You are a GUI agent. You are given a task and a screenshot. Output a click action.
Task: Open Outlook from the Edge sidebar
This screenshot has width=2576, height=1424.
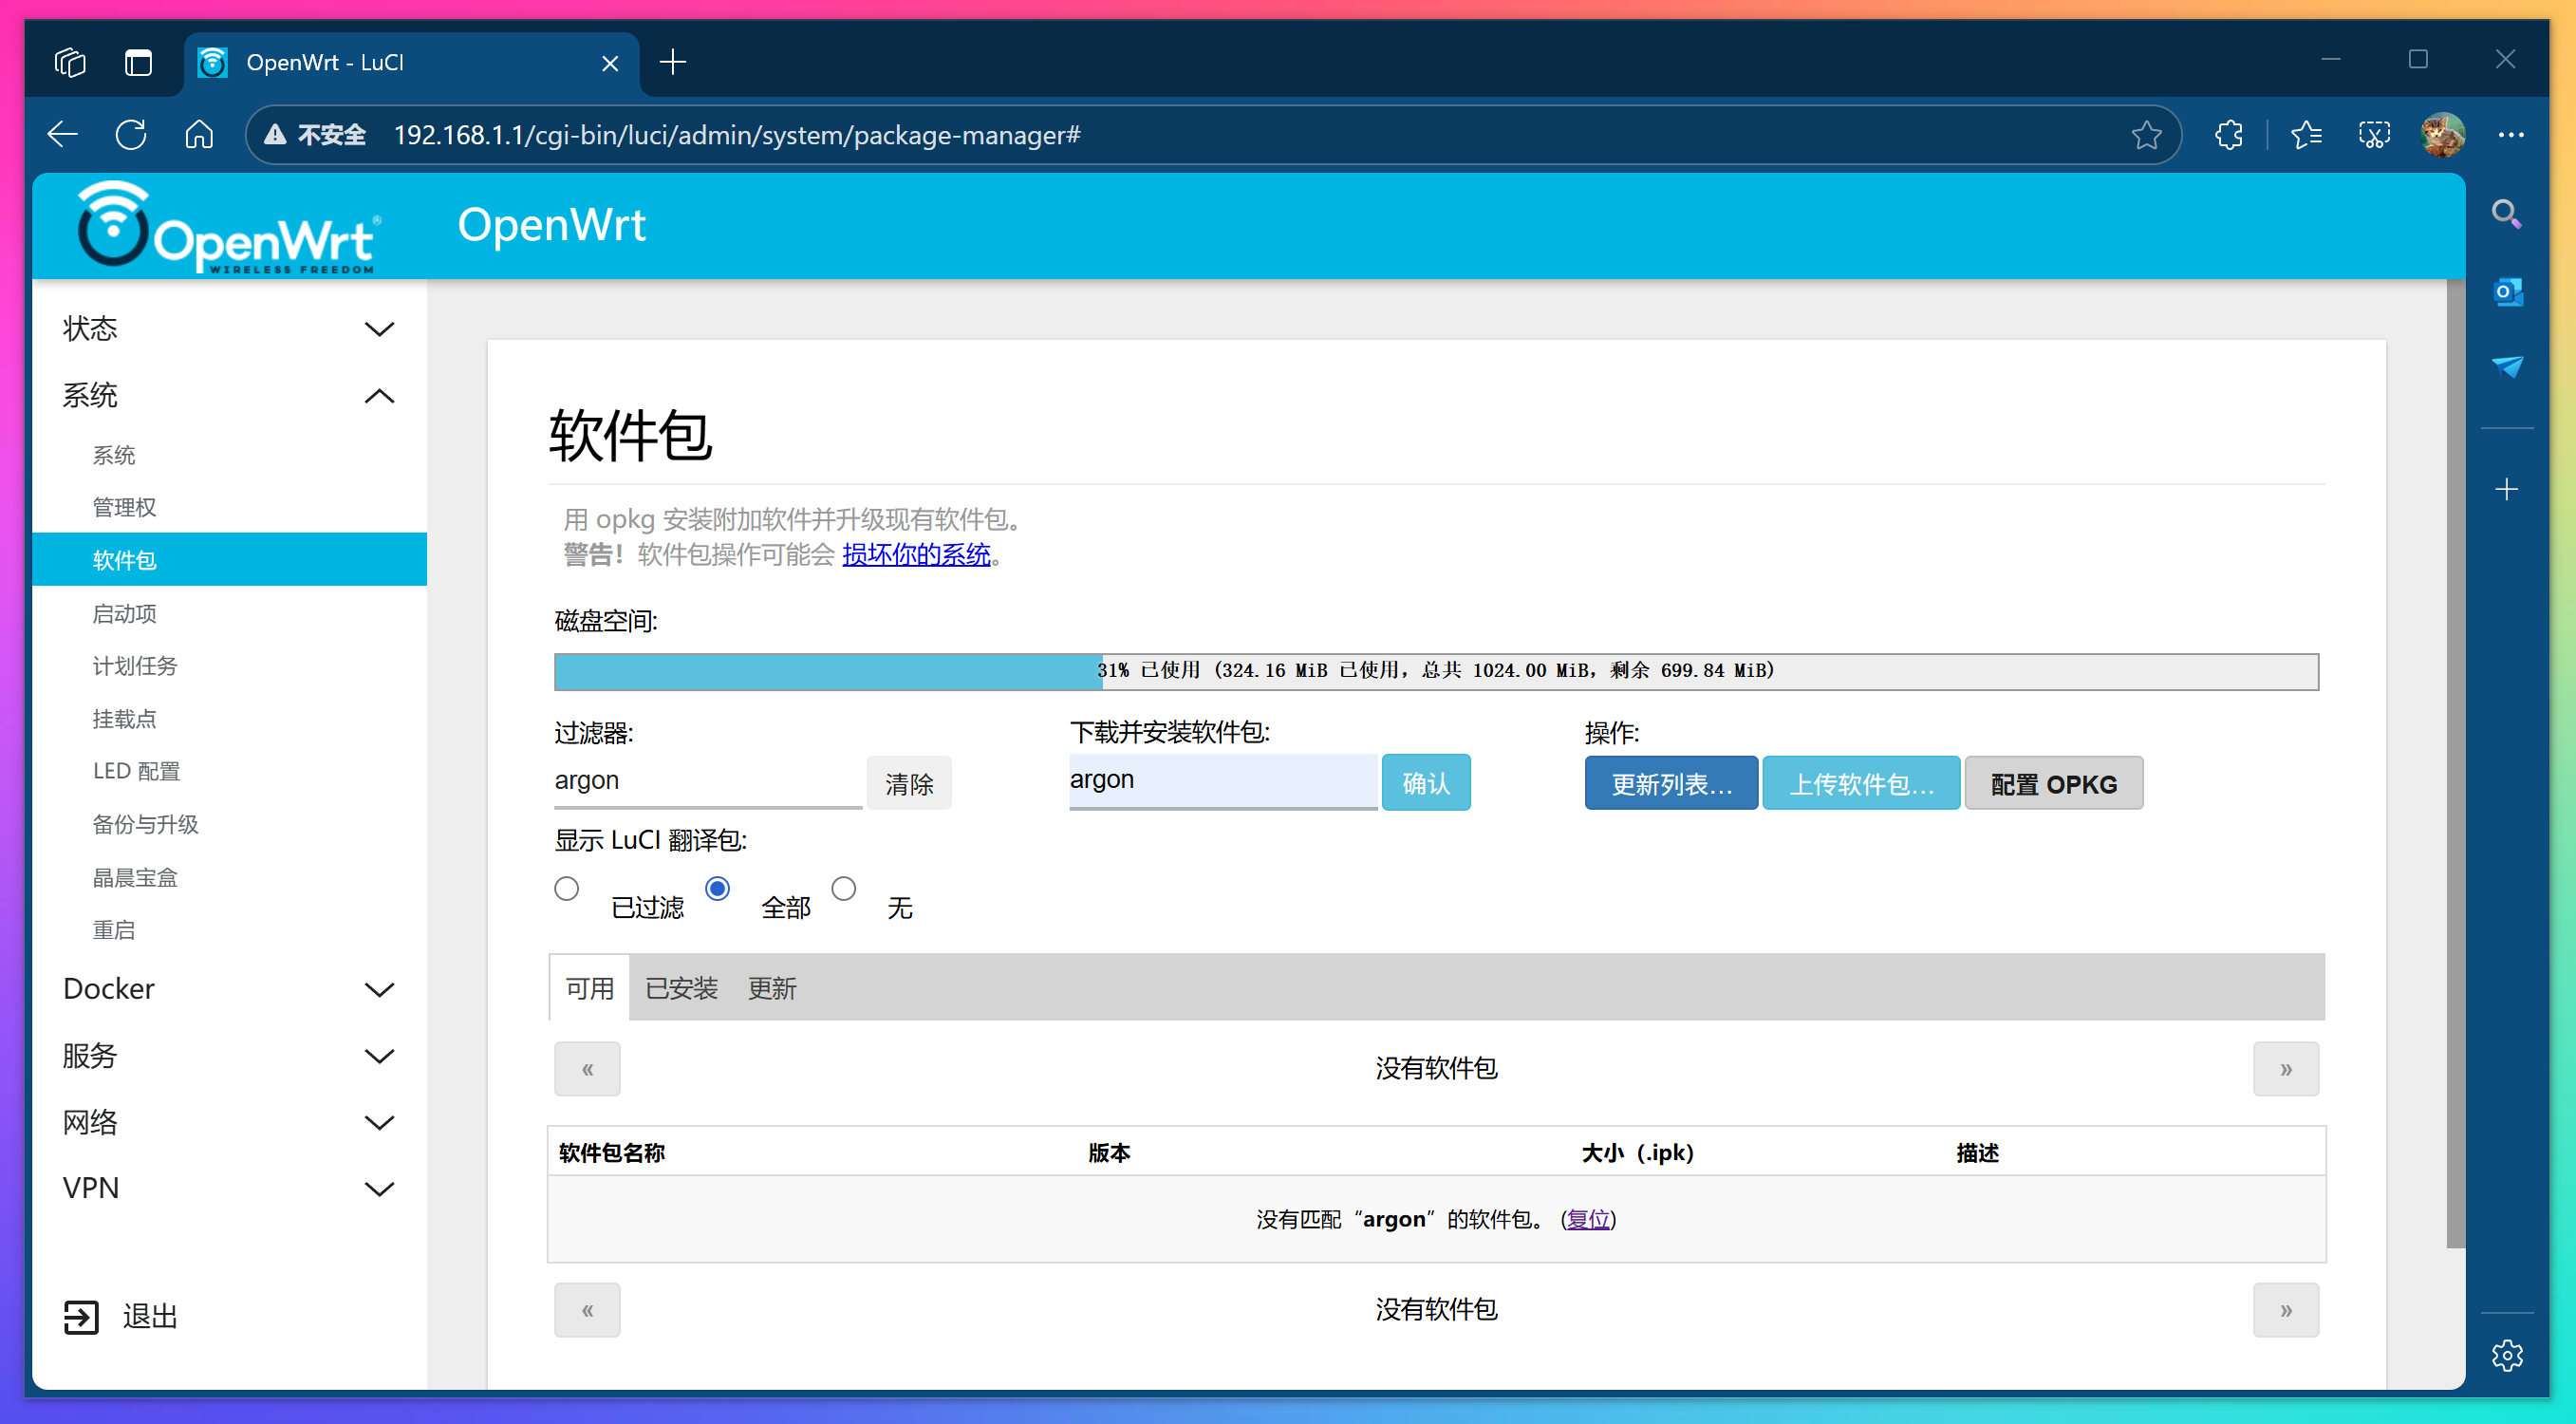(x=2508, y=291)
